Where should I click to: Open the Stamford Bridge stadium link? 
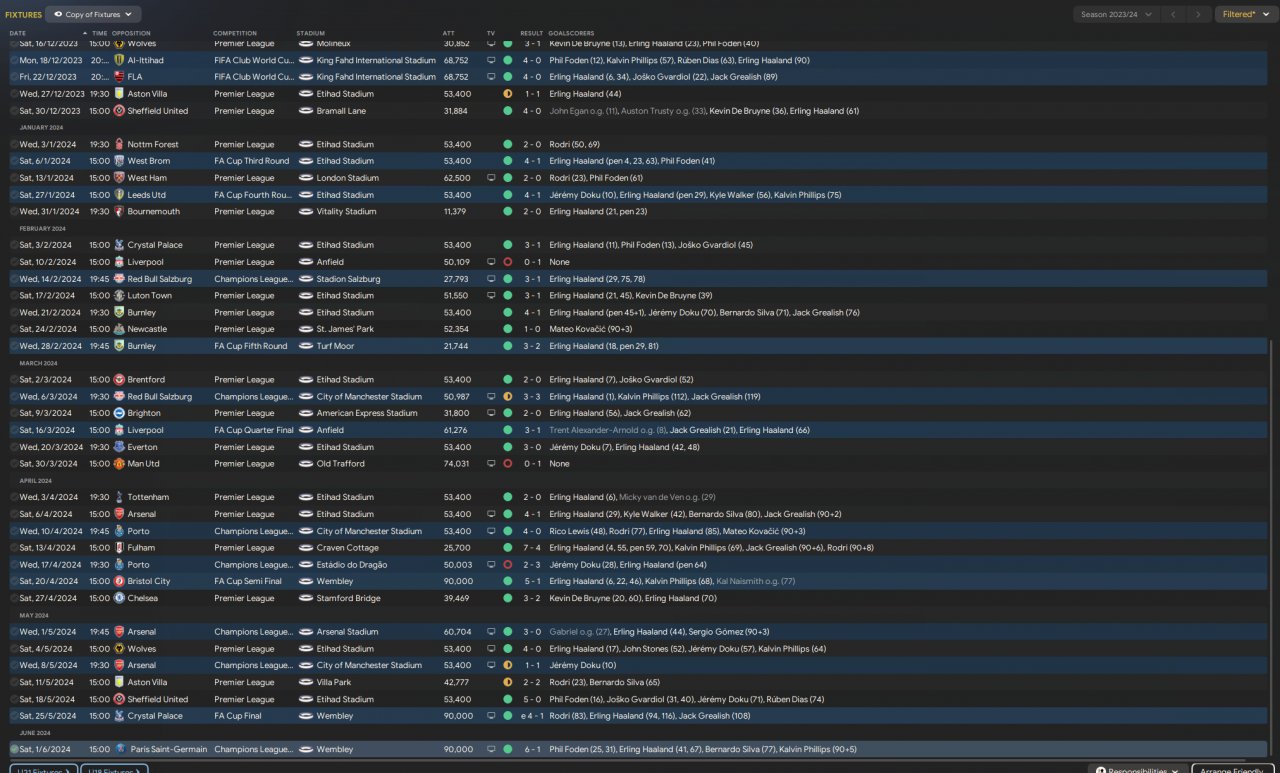click(x=347, y=598)
